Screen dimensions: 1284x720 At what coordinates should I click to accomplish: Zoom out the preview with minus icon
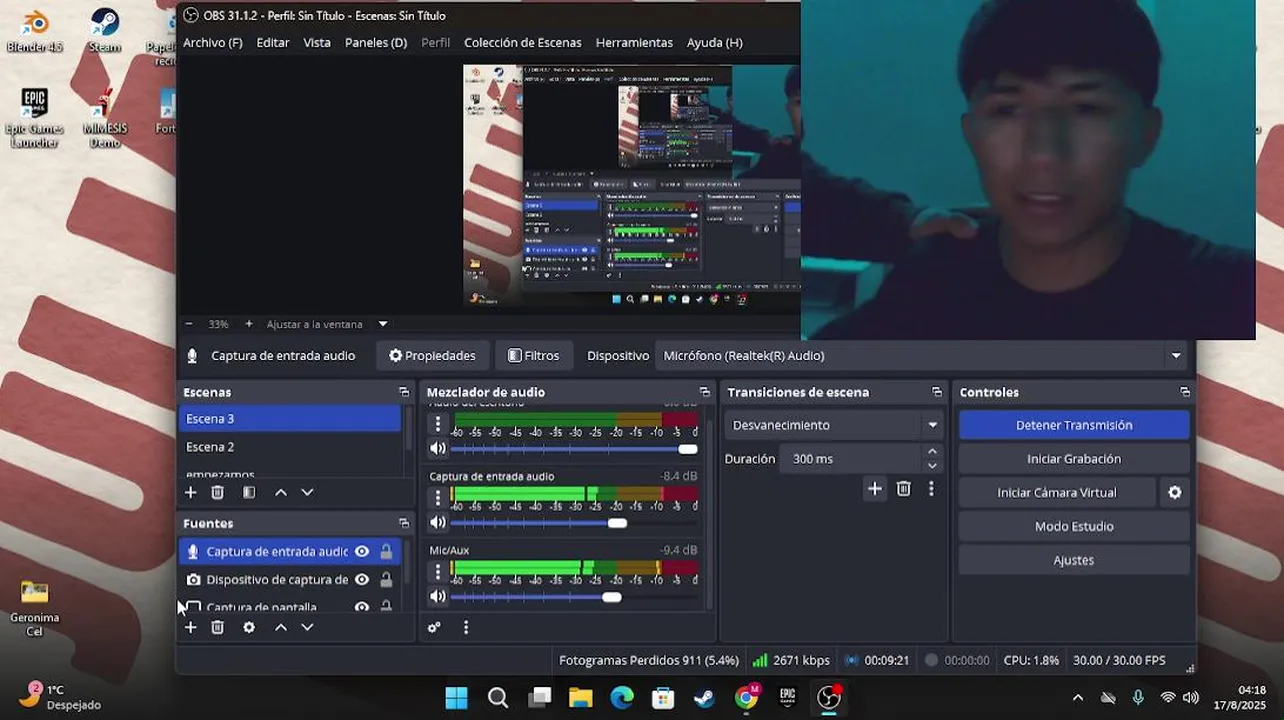tap(188, 324)
